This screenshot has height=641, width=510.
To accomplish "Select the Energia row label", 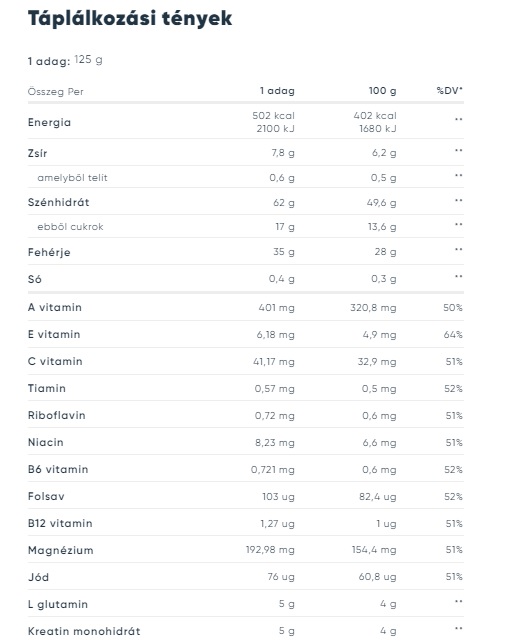I will point(49,122).
